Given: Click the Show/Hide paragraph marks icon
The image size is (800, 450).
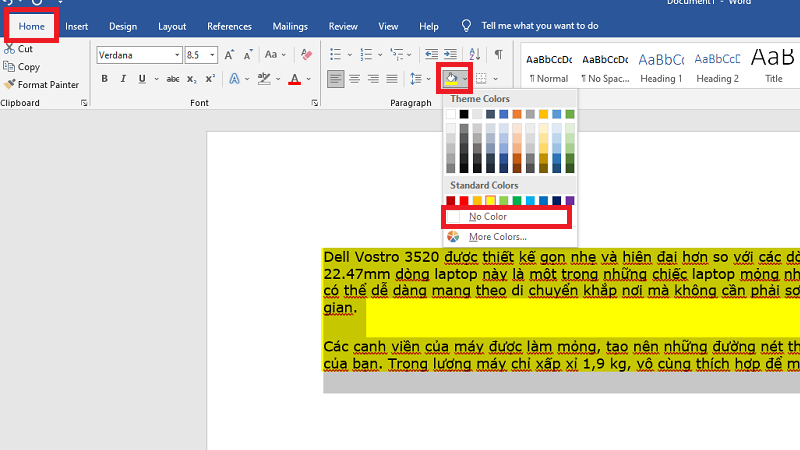Looking at the screenshot, I should 498,54.
